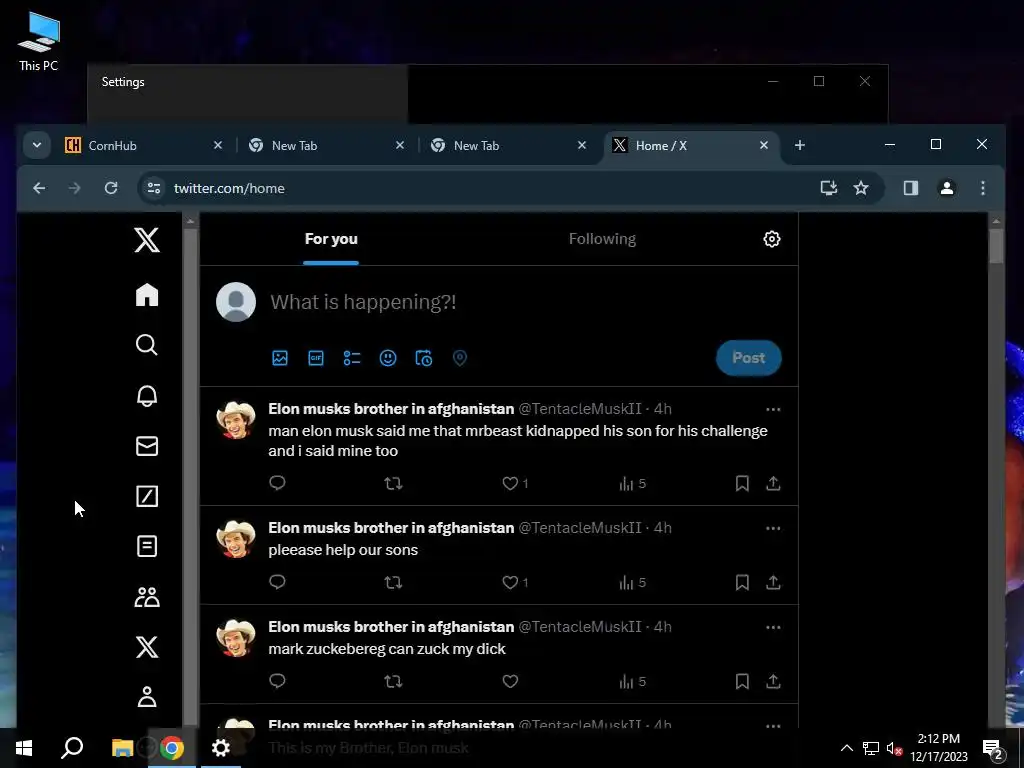Repost the mrbeast kidnapped tweet
Screen dimensions: 1024x768
click(x=393, y=483)
